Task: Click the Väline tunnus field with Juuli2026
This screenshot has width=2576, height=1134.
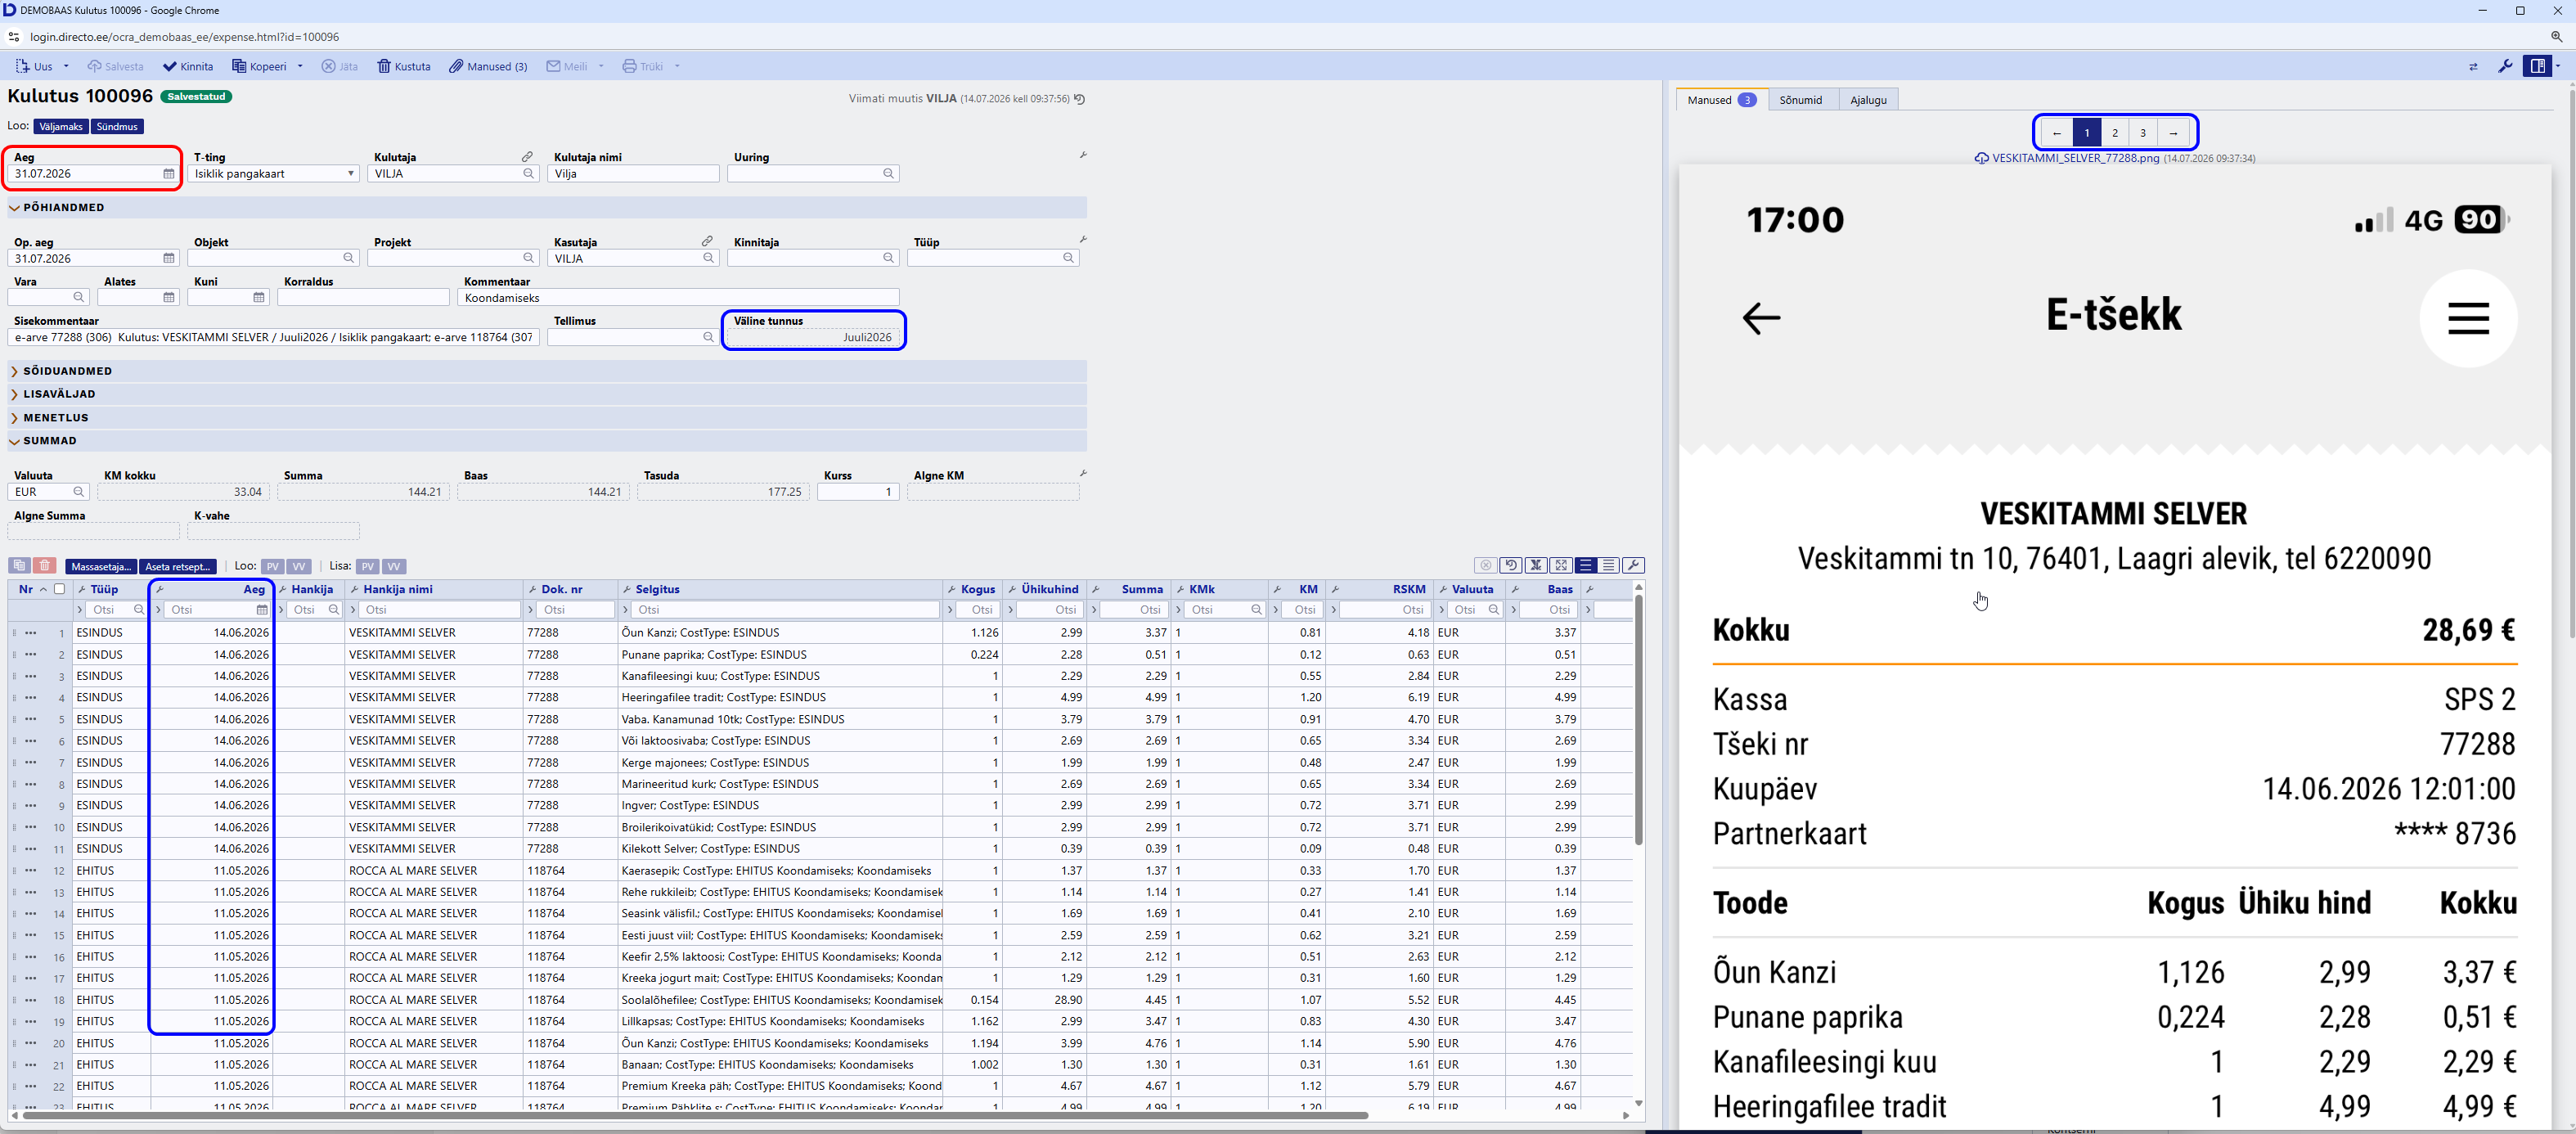Action: click(x=813, y=338)
